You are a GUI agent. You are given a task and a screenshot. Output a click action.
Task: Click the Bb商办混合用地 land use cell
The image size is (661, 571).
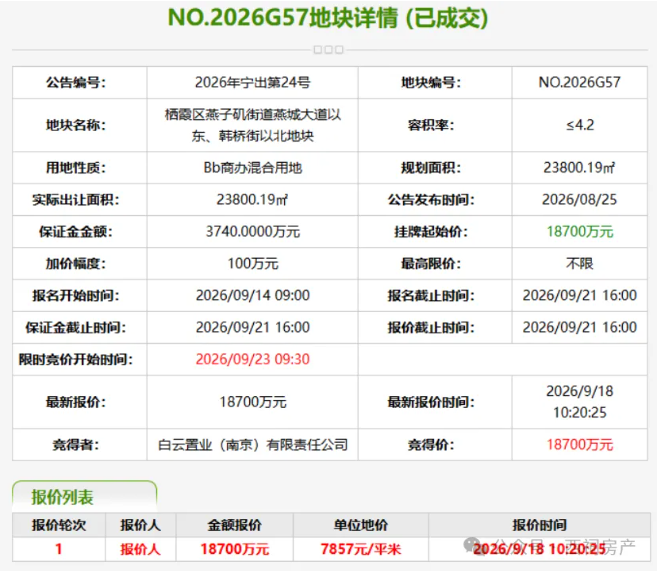point(253,168)
